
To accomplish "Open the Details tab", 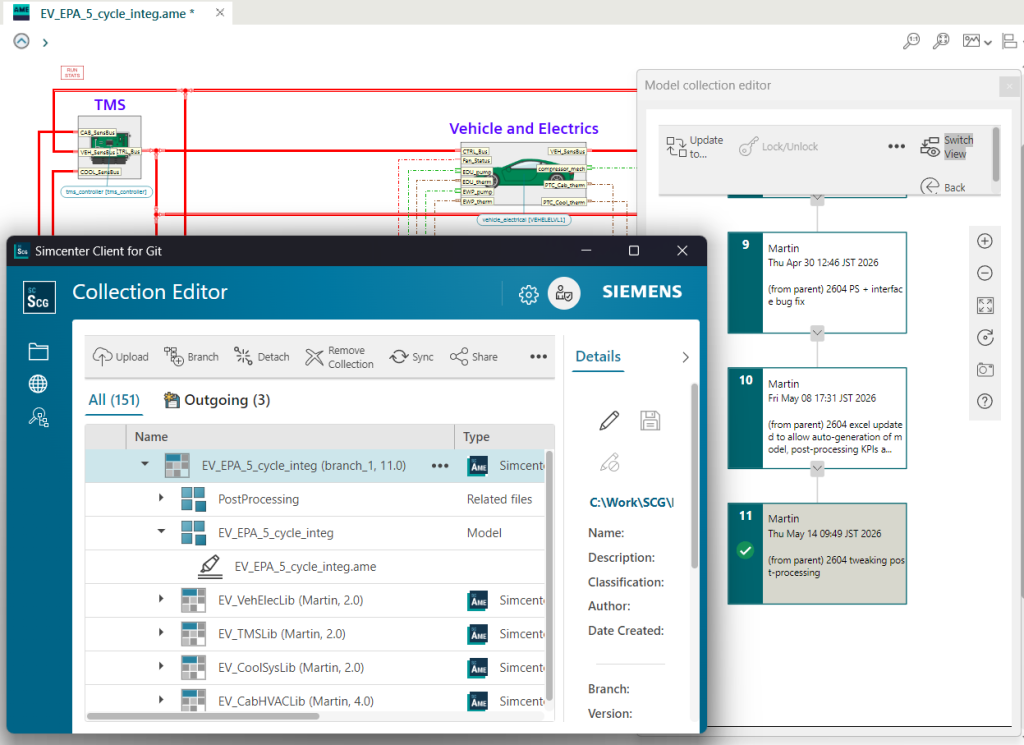I will [x=598, y=357].
